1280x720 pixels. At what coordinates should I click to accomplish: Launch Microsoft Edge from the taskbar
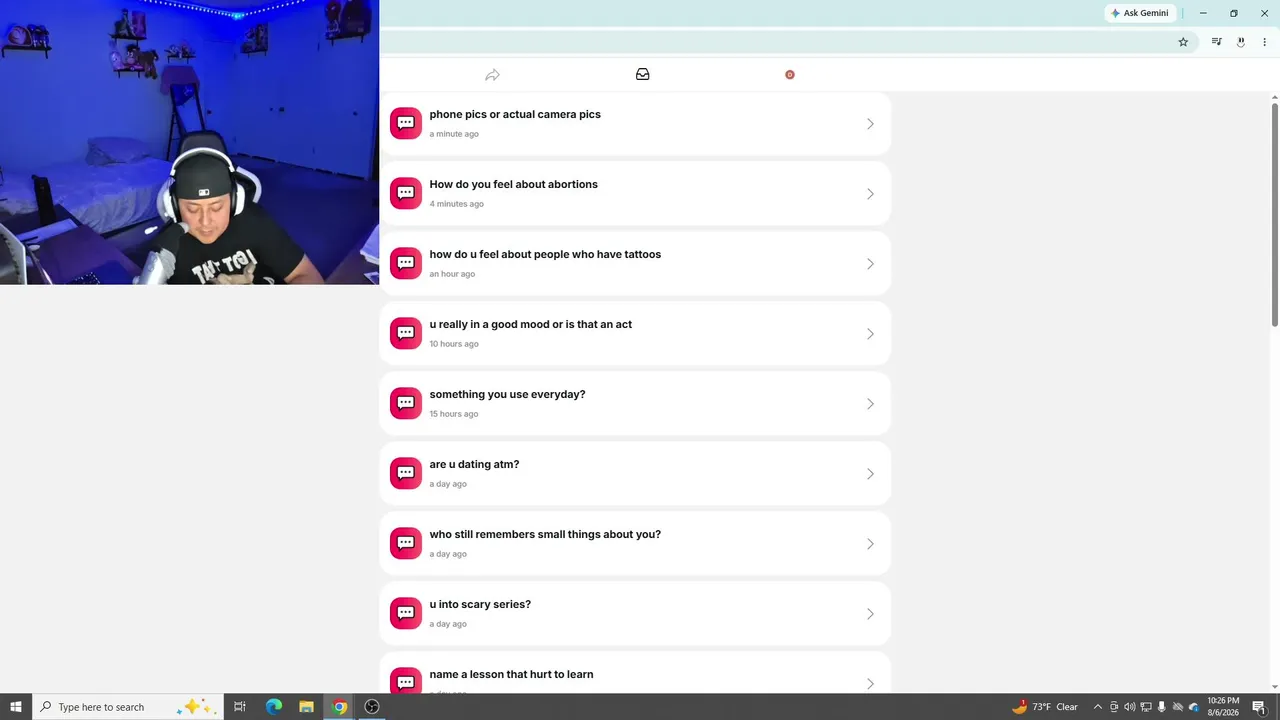click(273, 707)
